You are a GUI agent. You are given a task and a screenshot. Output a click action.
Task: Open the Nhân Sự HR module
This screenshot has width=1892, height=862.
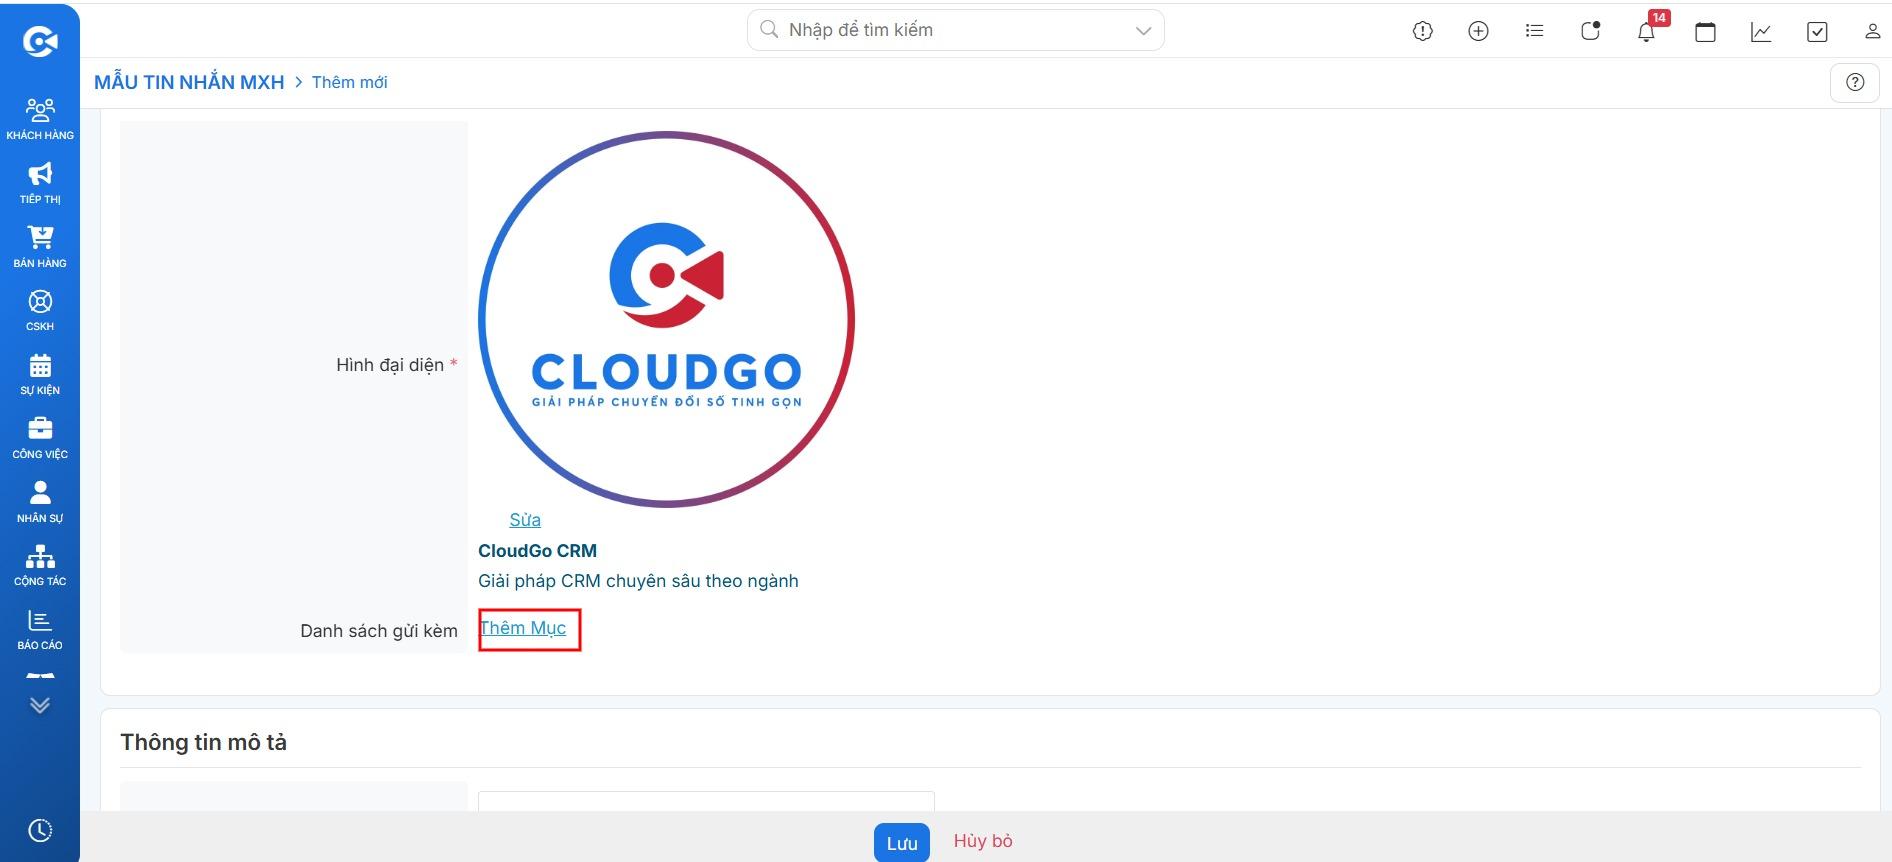click(x=40, y=502)
